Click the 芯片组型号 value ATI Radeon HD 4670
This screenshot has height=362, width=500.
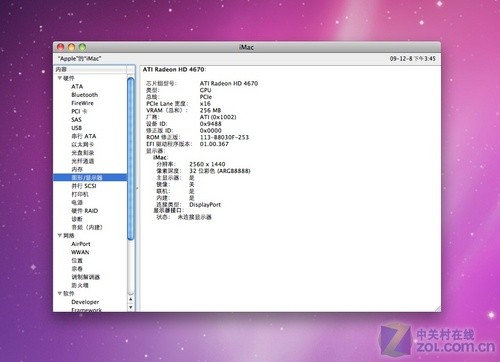(x=229, y=83)
